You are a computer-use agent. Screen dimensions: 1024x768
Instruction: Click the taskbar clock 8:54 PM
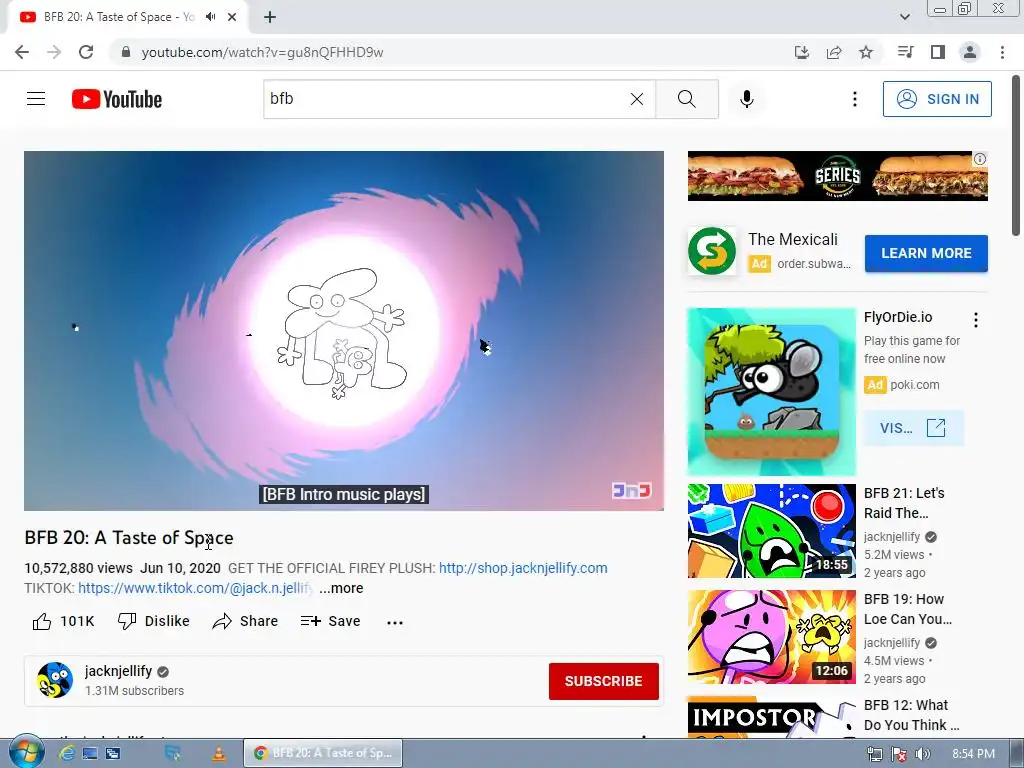click(x=973, y=754)
